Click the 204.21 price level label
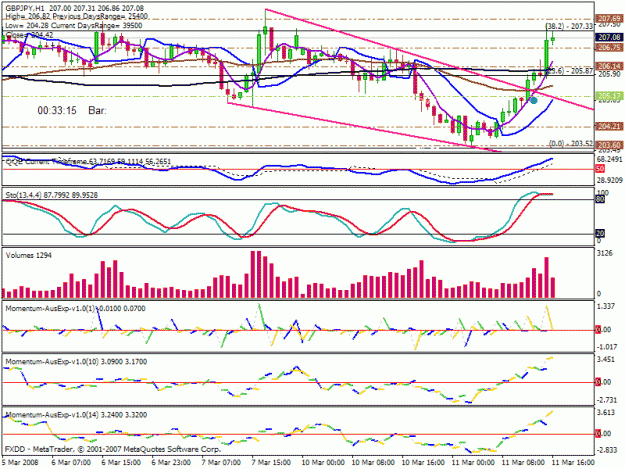Screen dimensions: 625x469 [609, 126]
